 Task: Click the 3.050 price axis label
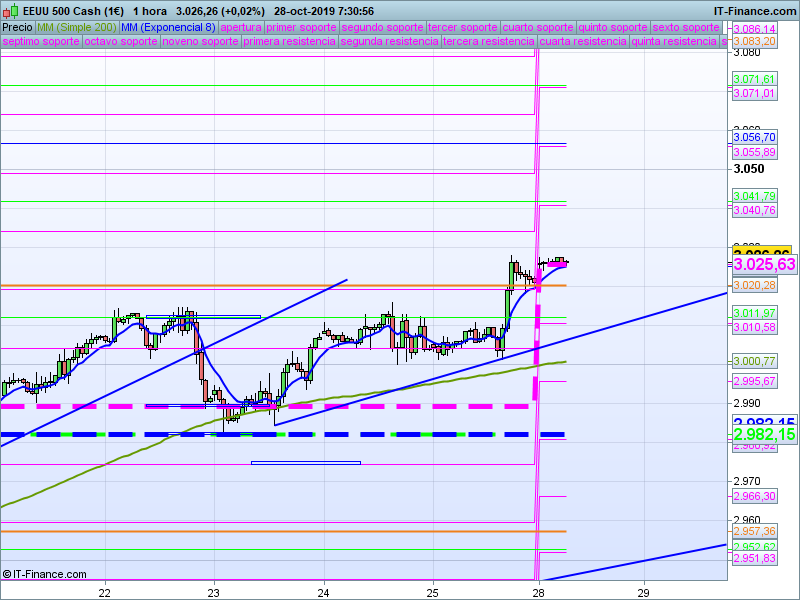[749, 169]
